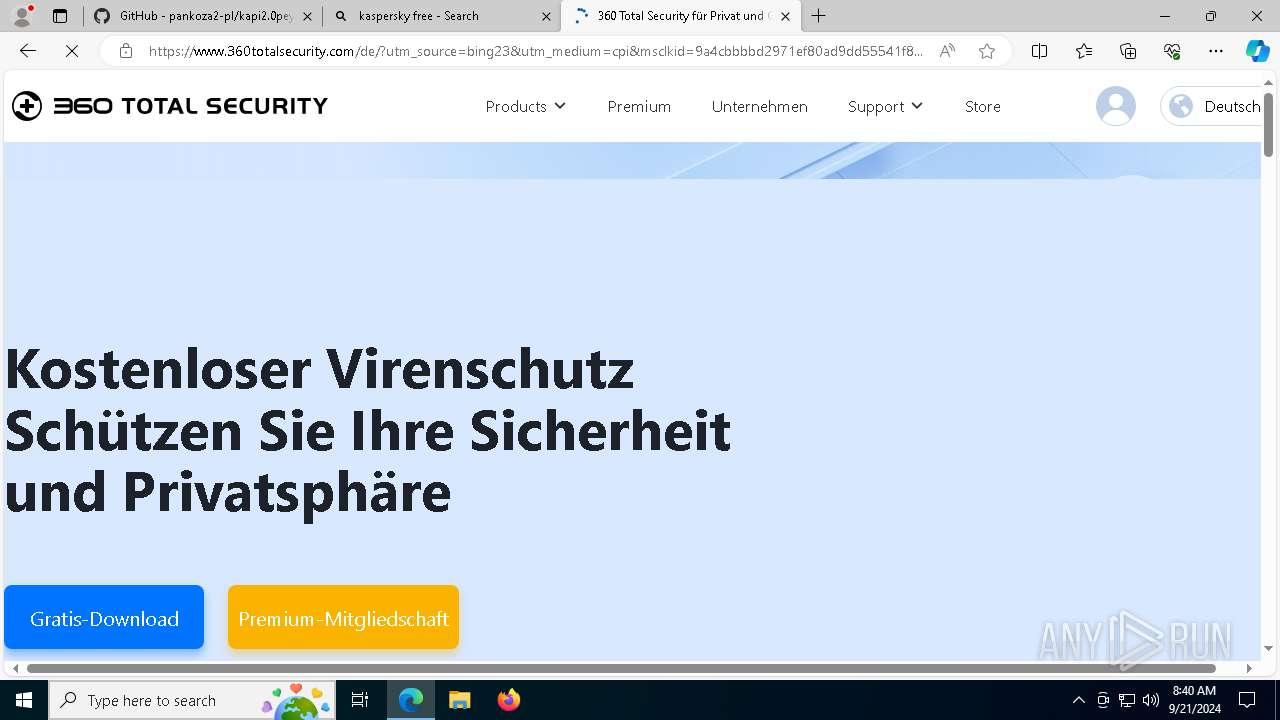The width and height of the screenshot is (1280, 720).
Task: Open Browser essentials heart icon
Action: tap(1172, 51)
